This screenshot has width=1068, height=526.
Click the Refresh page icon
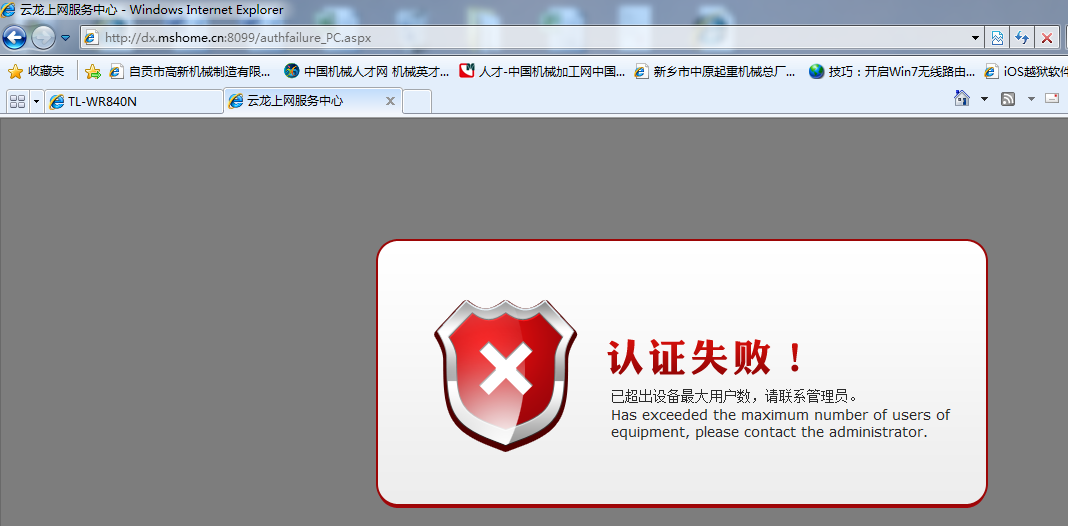1022,37
